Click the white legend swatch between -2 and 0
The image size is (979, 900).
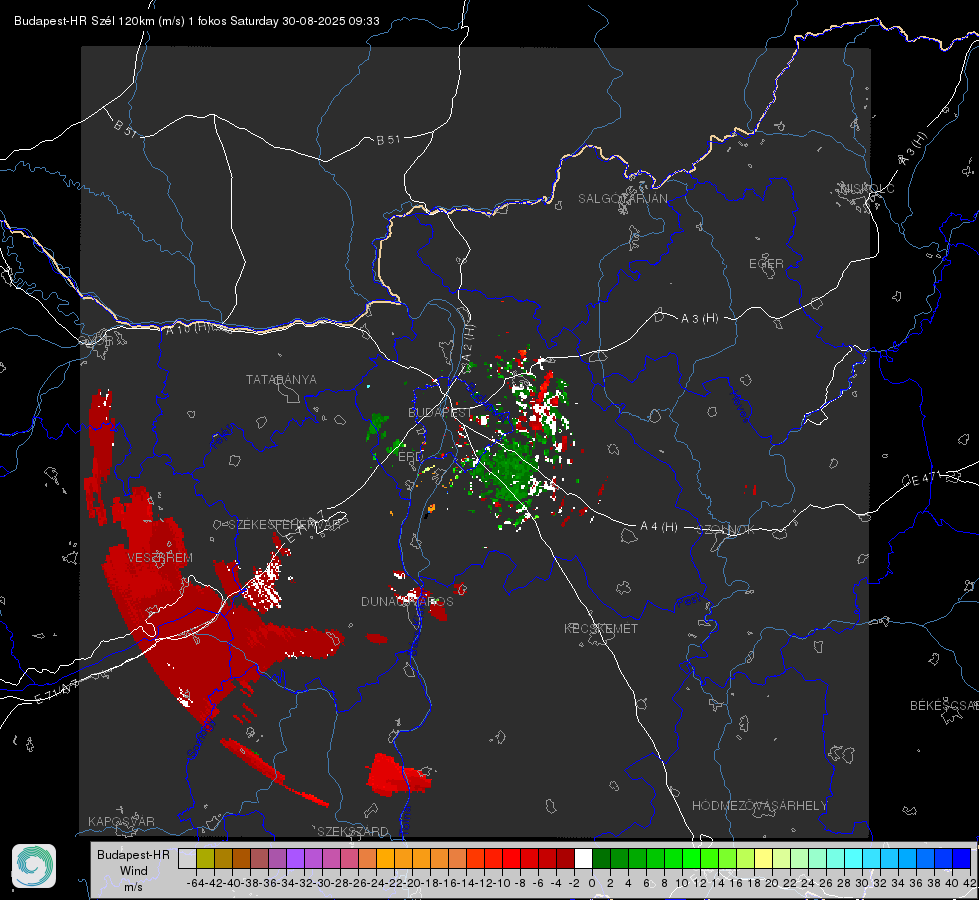tap(583, 858)
